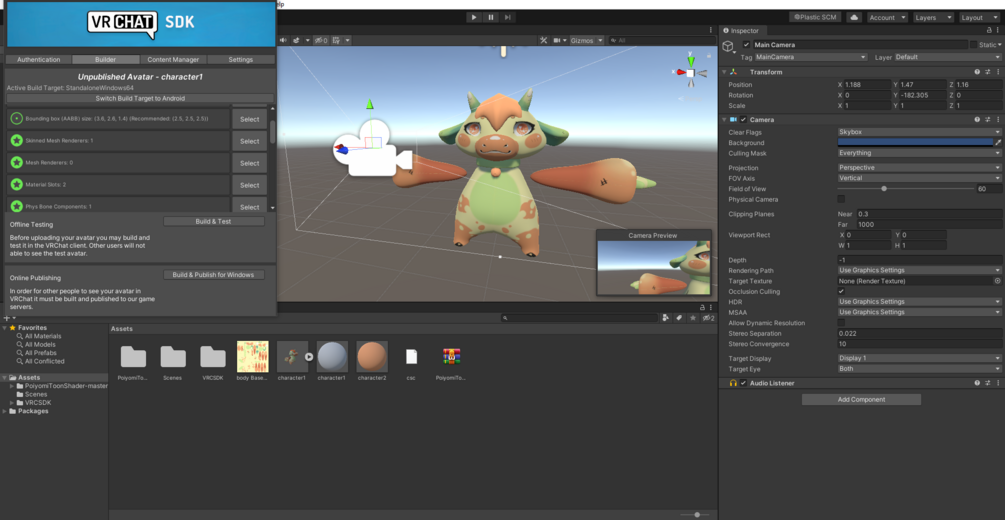Image resolution: width=1005 pixels, height=520 pixels.
Task: Click the Play button in the toolbar
Action: [474, 17]
